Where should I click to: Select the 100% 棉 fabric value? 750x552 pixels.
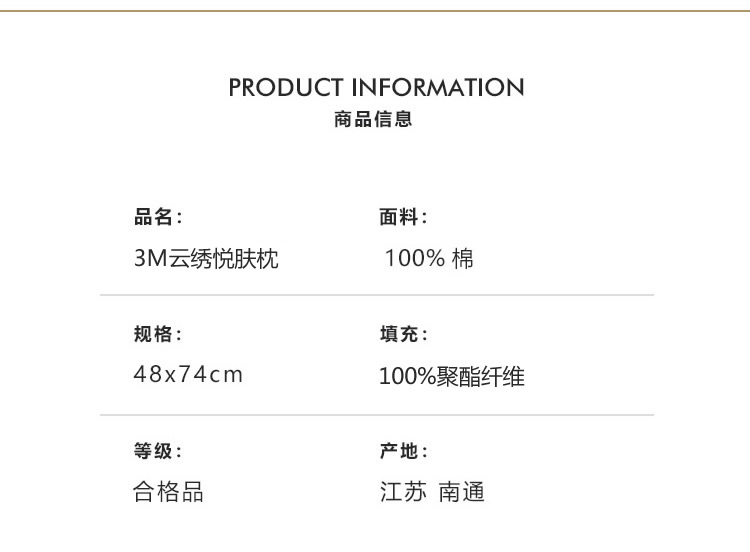click(x=429, y=259)
